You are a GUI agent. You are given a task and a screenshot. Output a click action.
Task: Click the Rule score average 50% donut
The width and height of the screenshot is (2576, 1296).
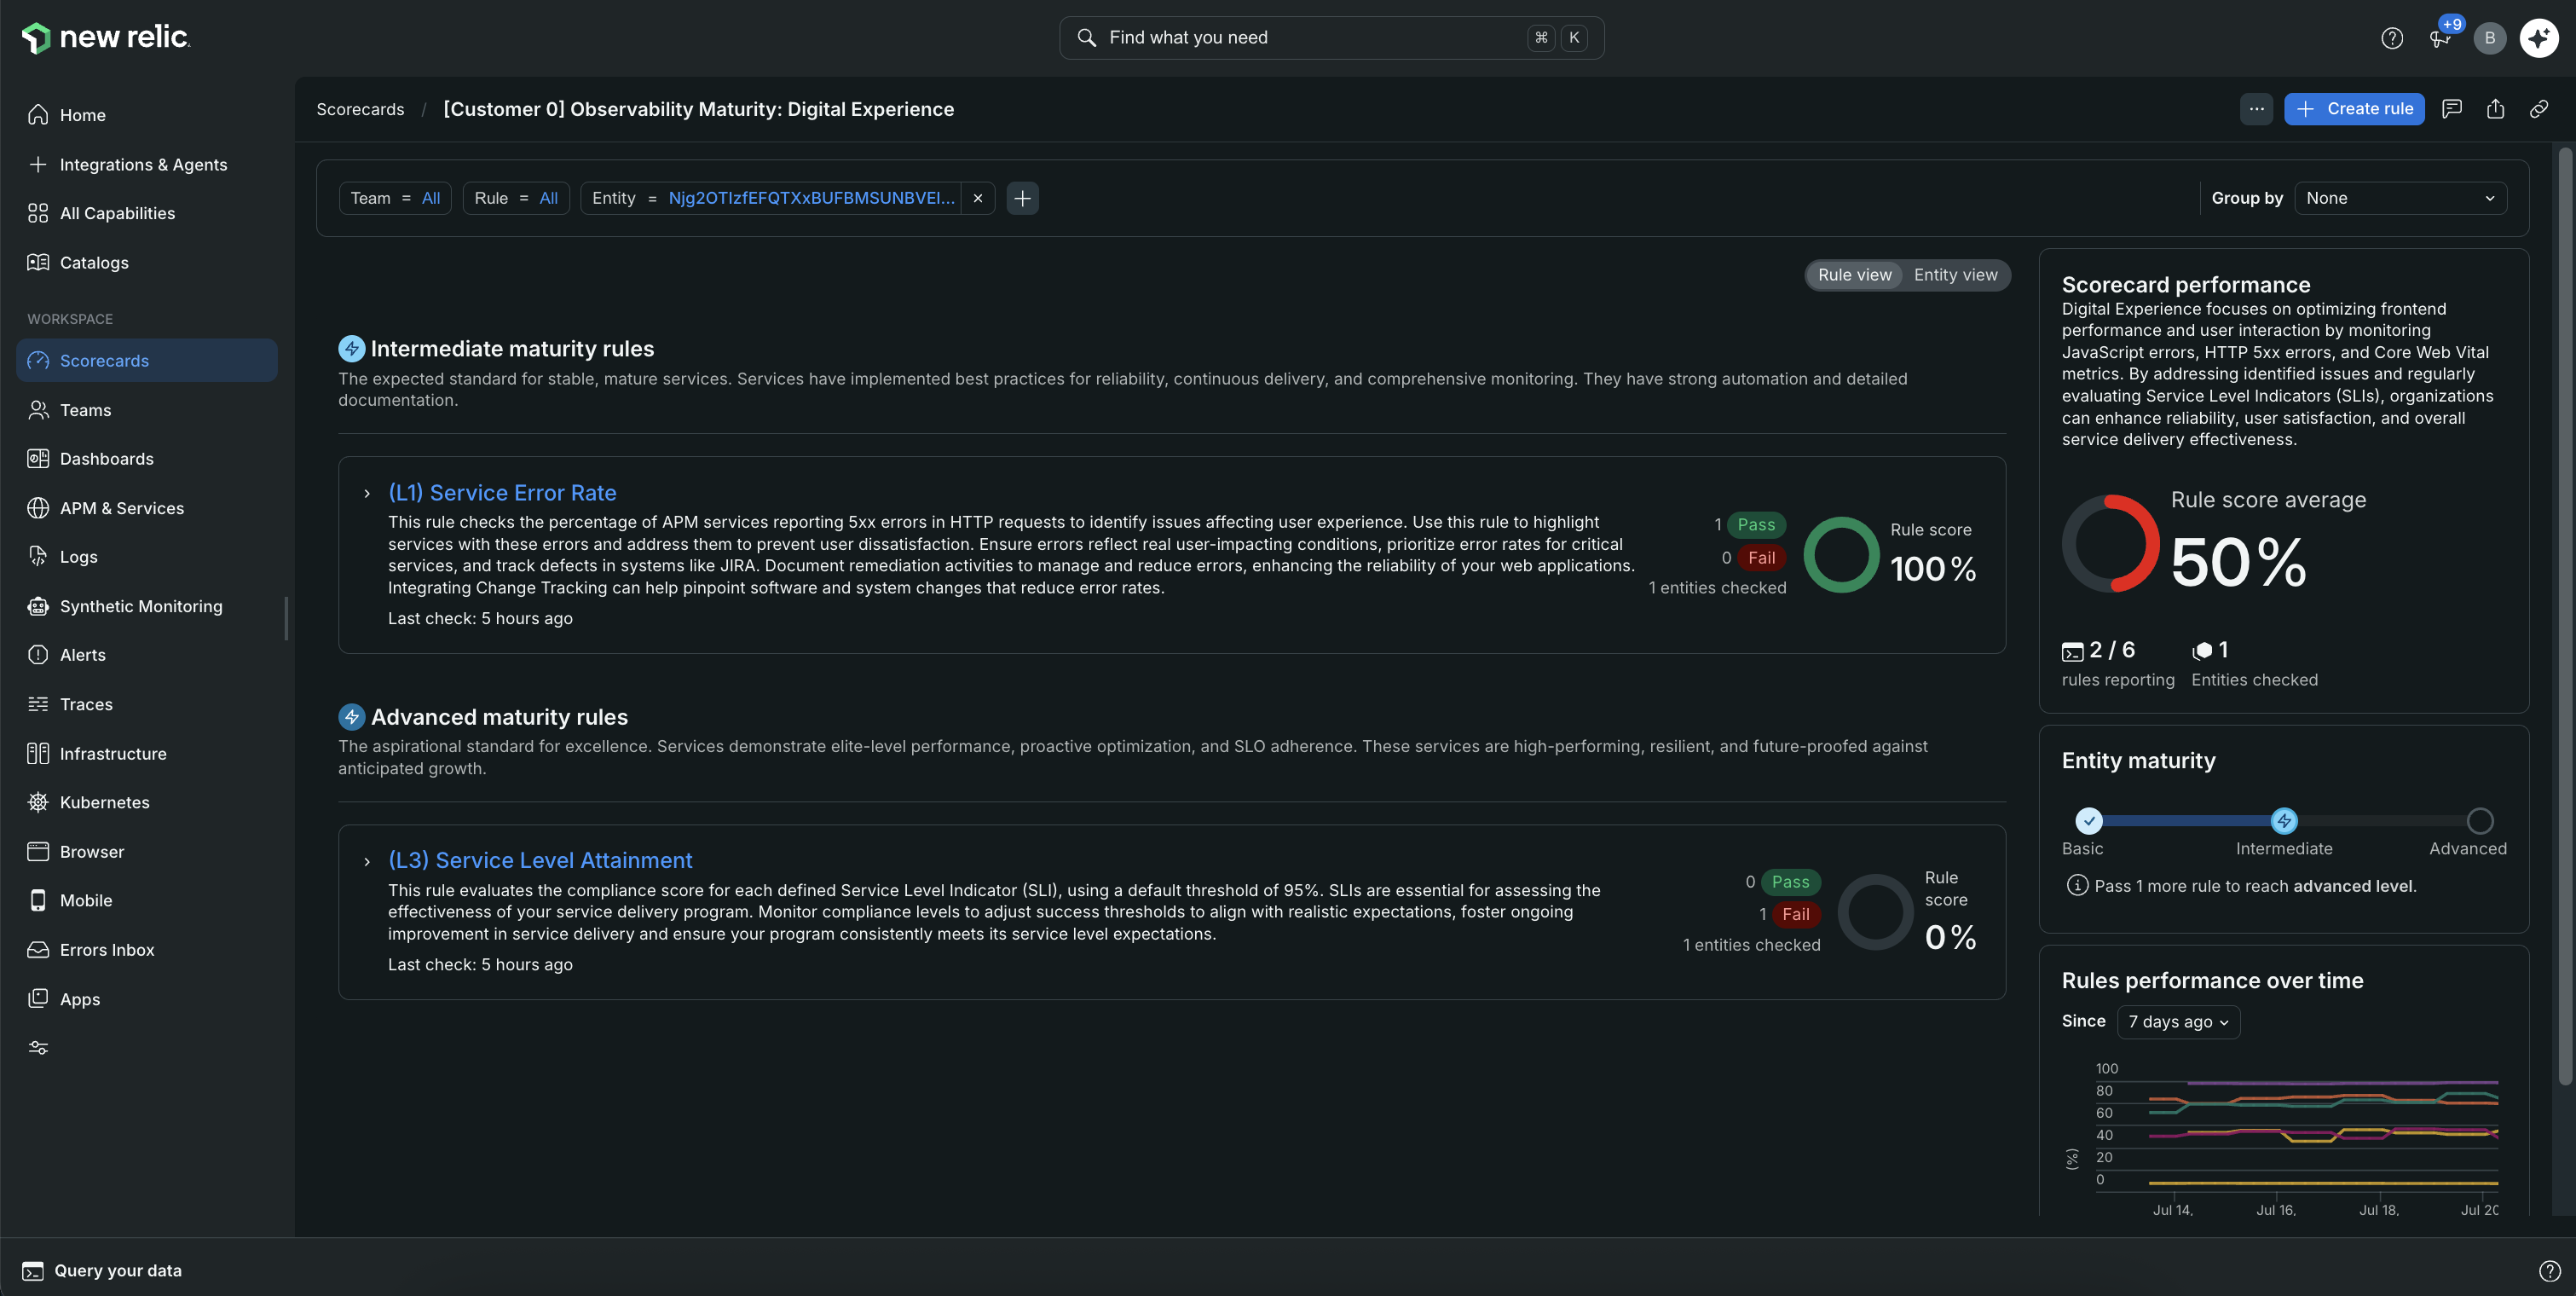click(2110, 544)
